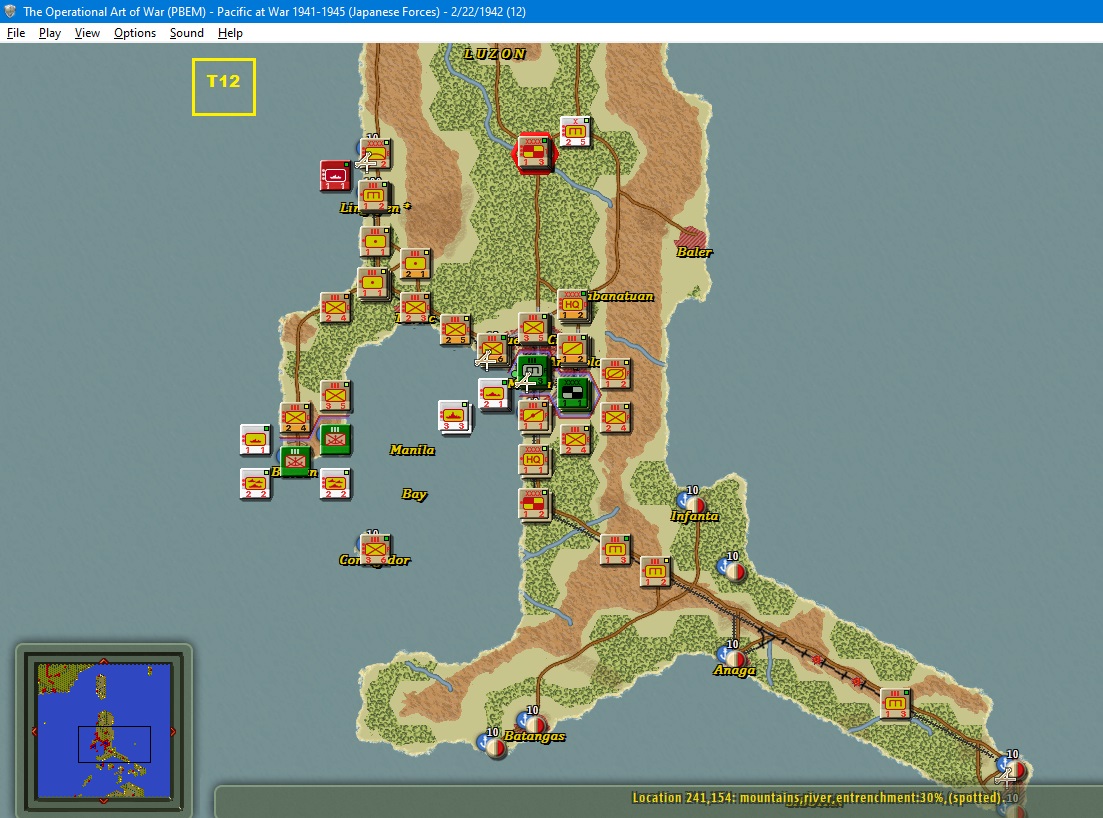Click the LUZON map label
The width and height of the screenshot is (1103, 818).
pos(495,53)
